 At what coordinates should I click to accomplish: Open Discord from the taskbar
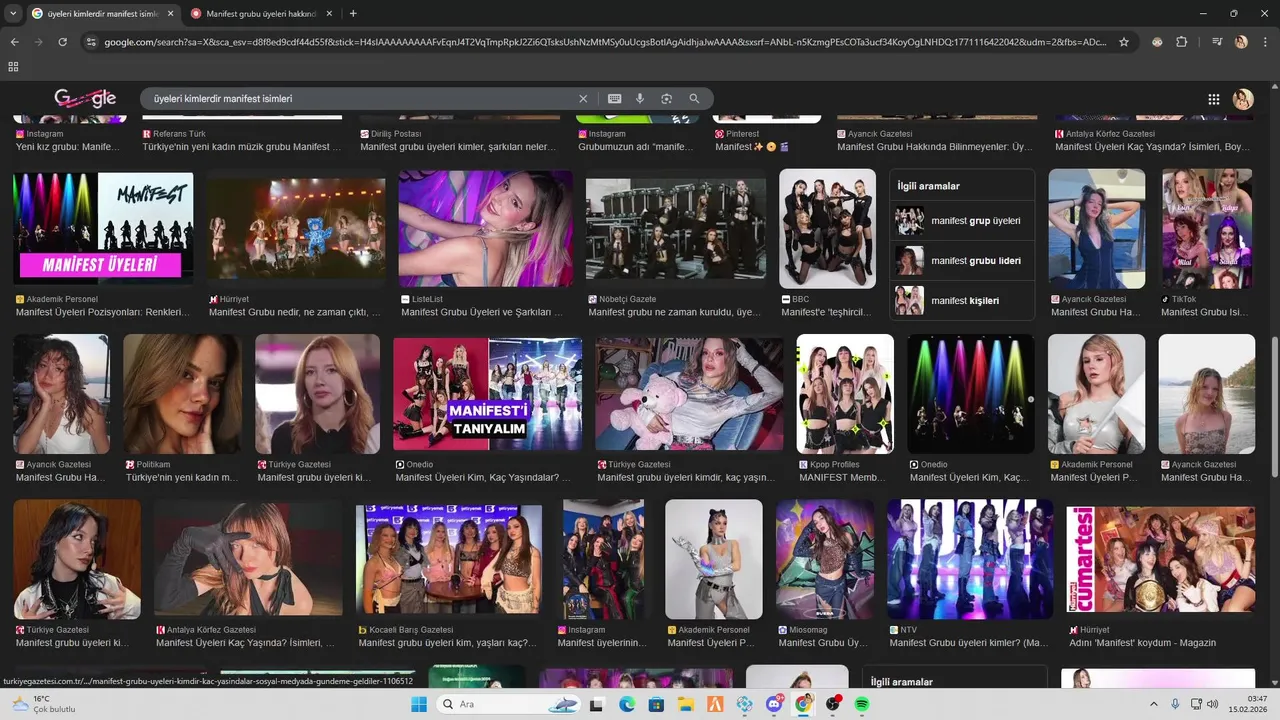click(774, 704)
